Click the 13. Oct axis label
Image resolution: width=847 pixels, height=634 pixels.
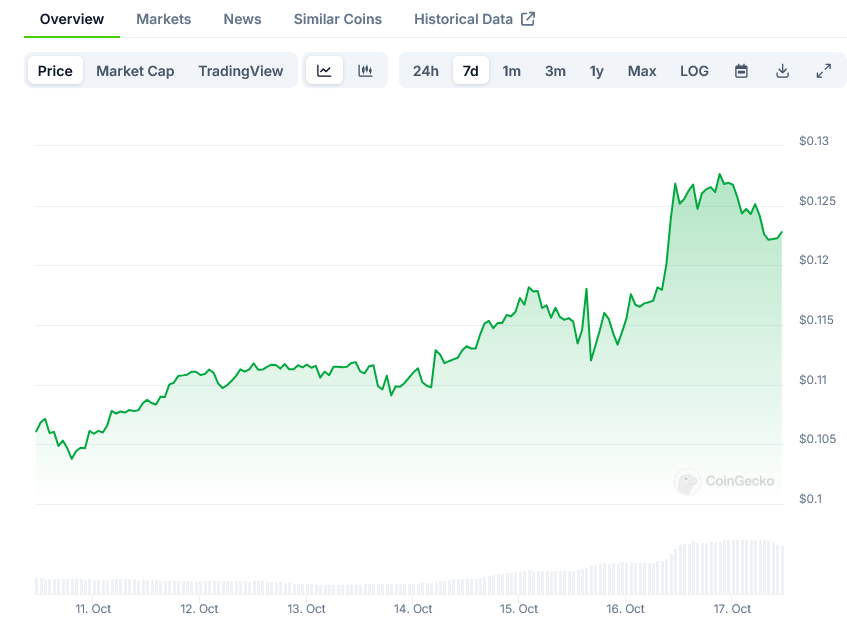click(x=306, y=609)
